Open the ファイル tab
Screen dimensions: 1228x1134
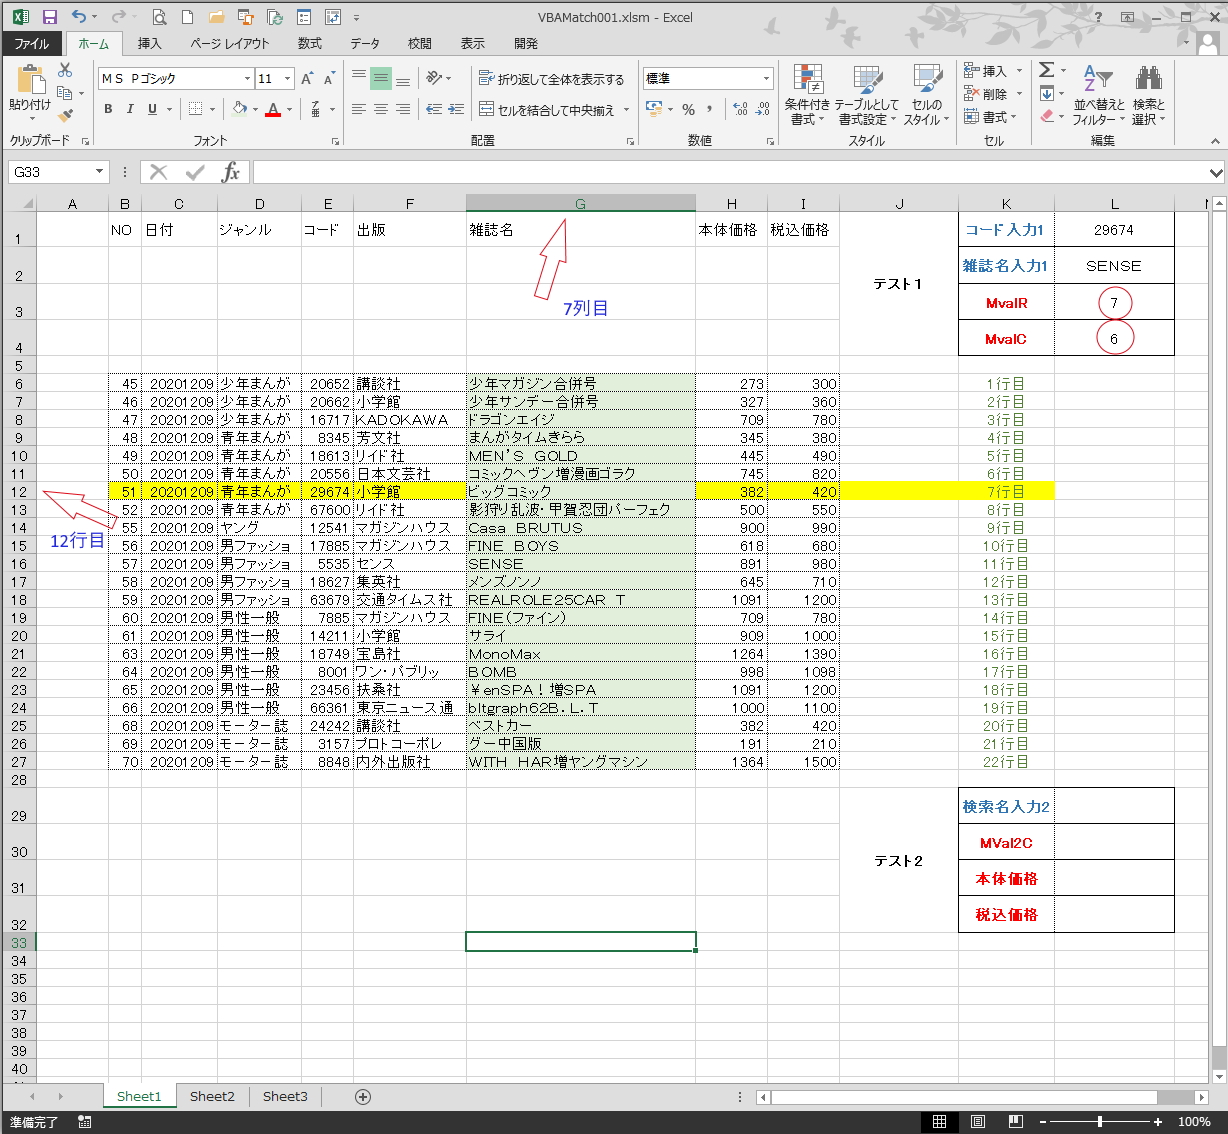click(32, 44)
